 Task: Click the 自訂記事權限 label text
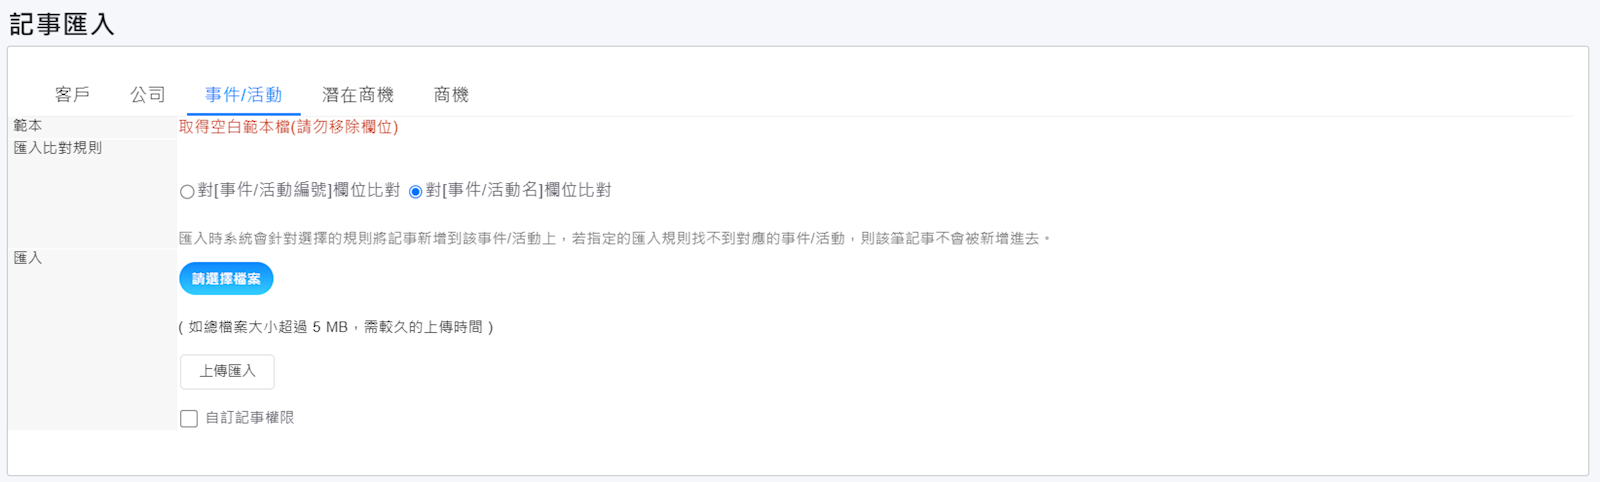250,418
